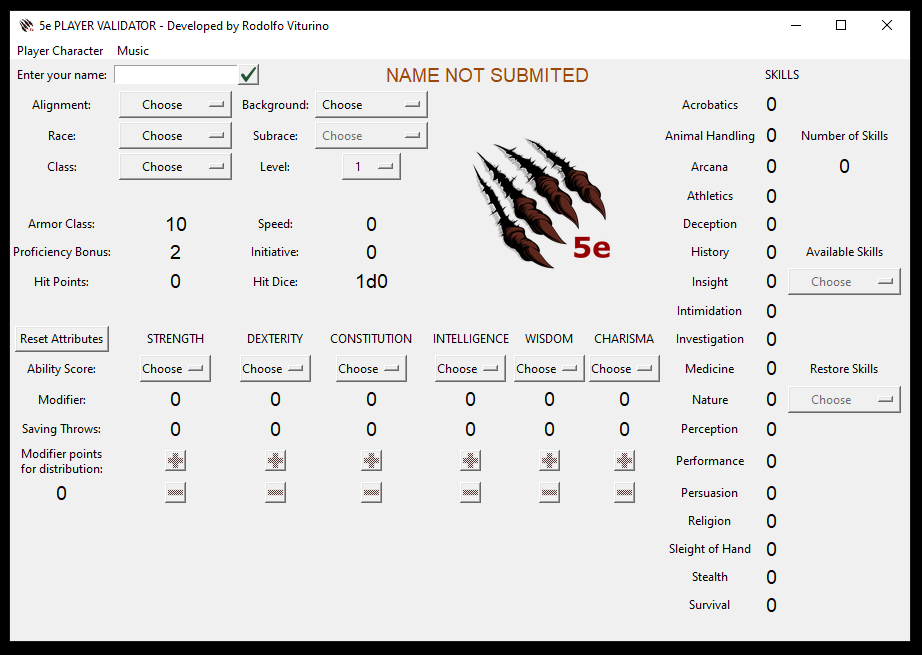Click the Reset Attributes button
The width and height of the screenshot is (922, 655).
62,339
